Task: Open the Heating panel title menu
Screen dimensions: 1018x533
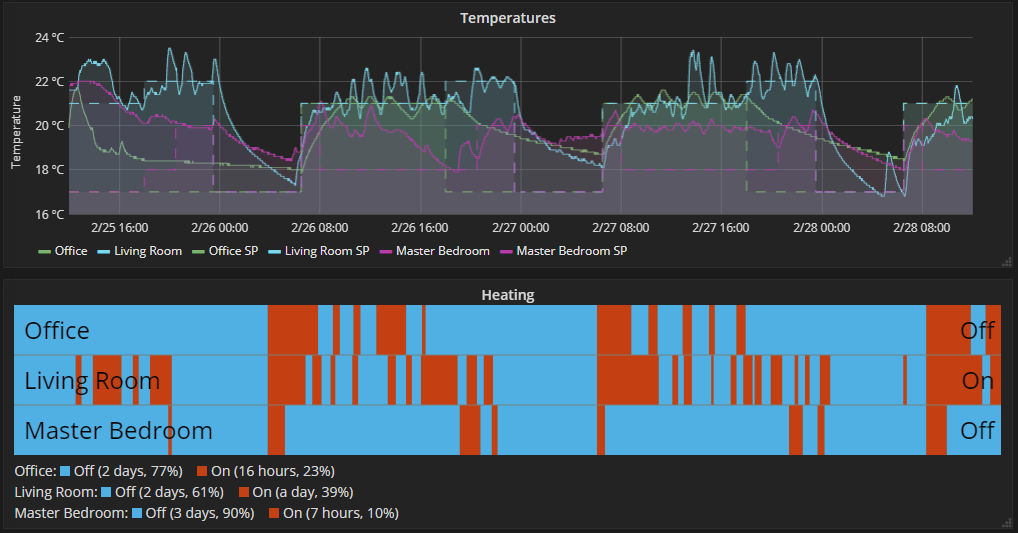Action: [508, 295]
